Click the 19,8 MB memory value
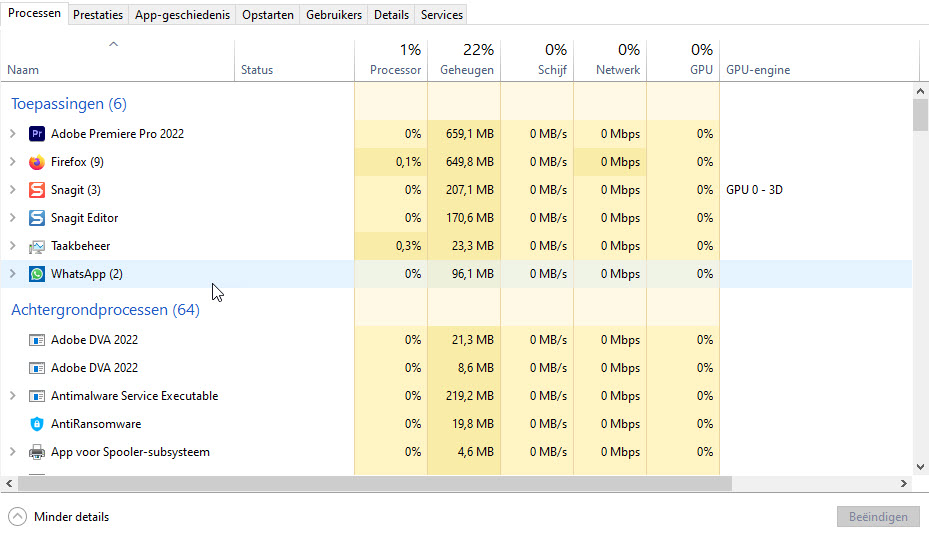 472,424
